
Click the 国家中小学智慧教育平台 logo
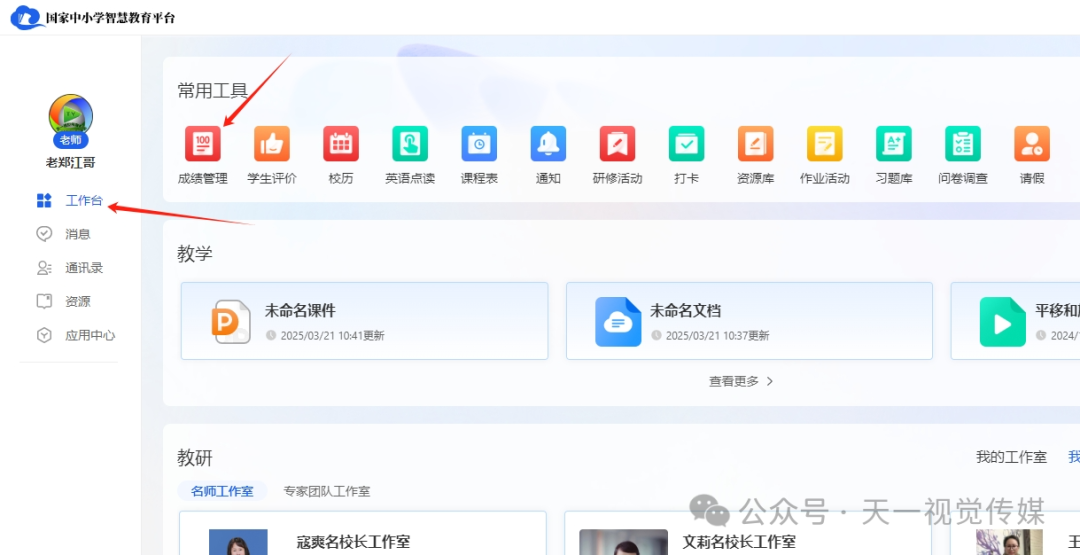pyautogui.click(x=93, y=17)
